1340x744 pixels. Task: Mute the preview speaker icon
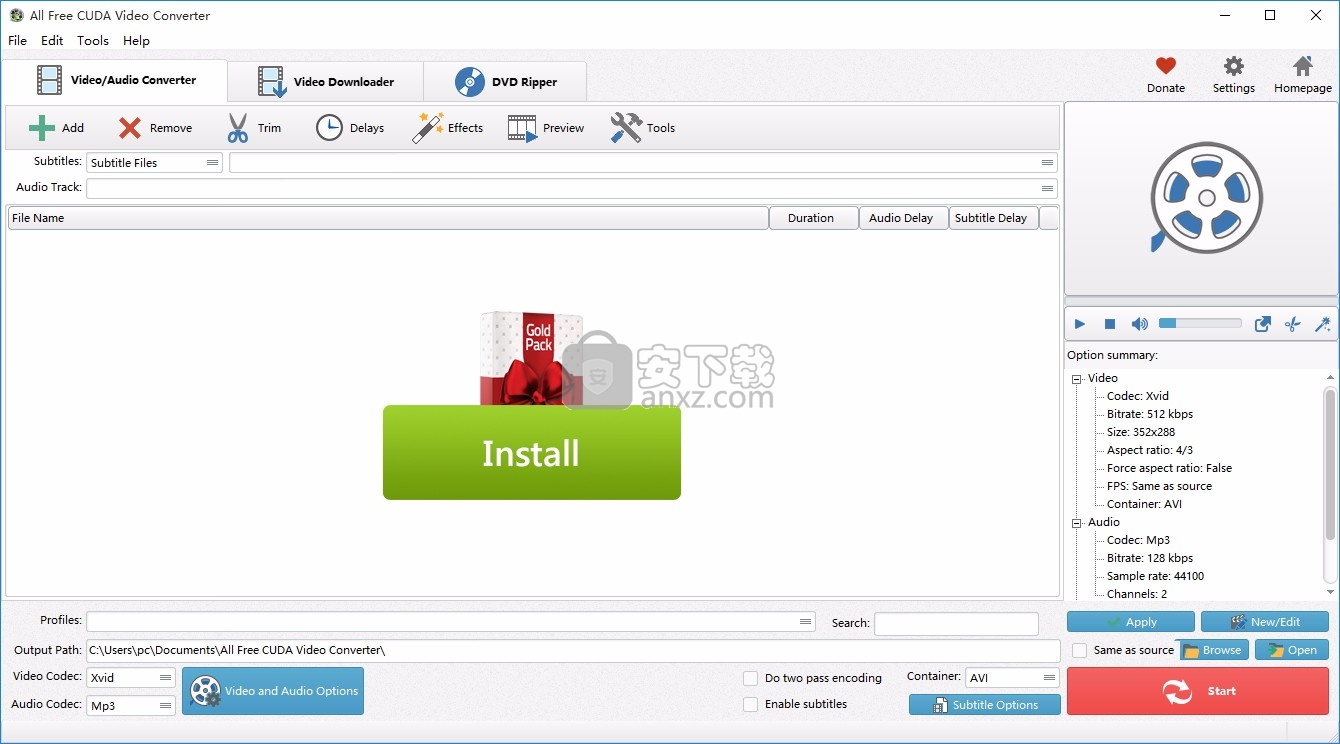click(x=1139, y=324)
